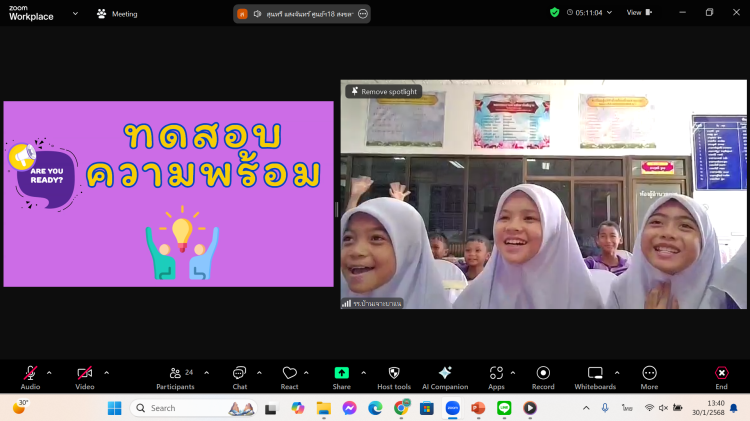Click the green encryption shield icon

pos(554,12)
